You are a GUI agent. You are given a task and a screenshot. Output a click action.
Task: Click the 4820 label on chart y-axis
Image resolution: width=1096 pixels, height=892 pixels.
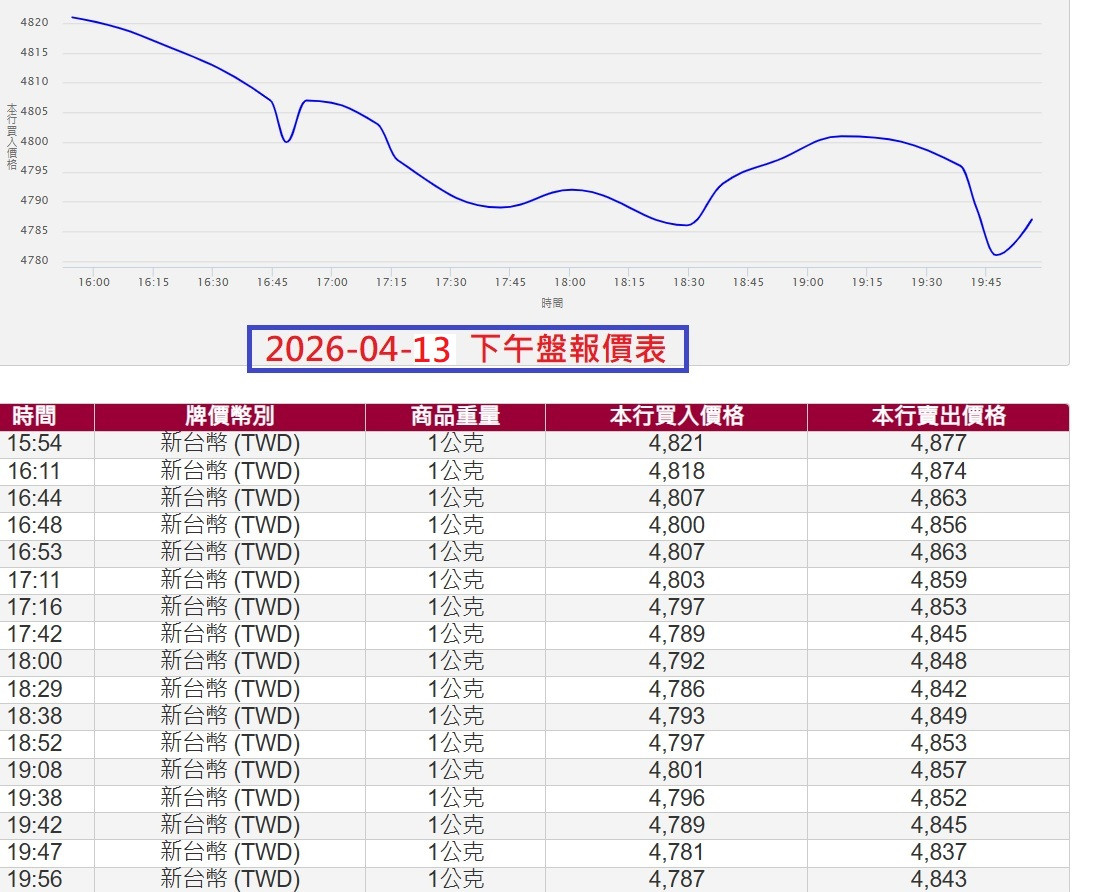click(34, 22)
